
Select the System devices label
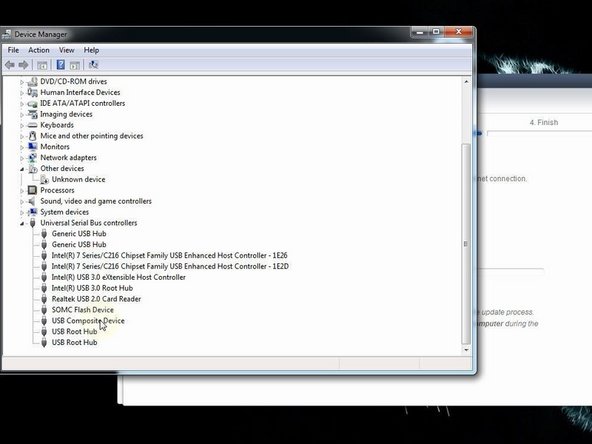pyautogui.click(x=65, y=212)
